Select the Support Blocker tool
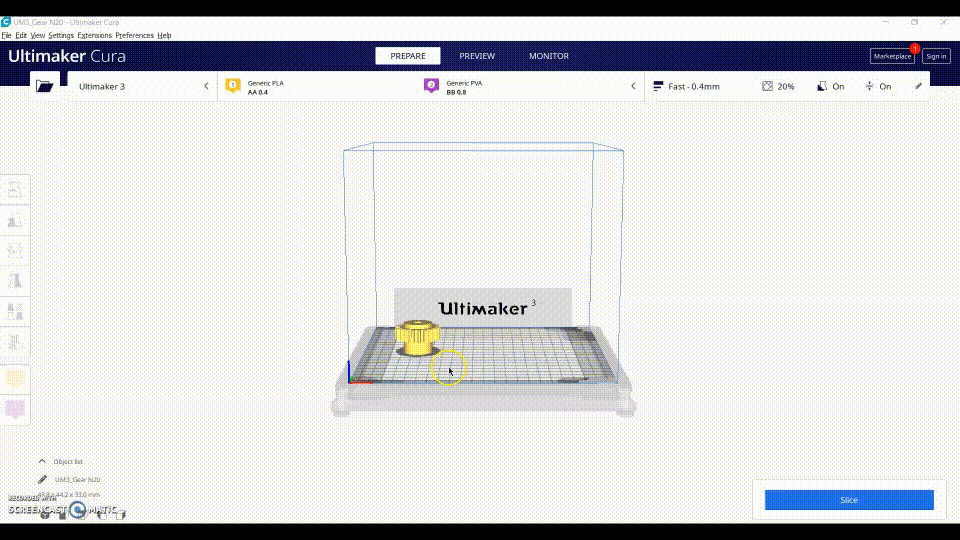The height and width of the screenshot is (540, 960). point(15,342)
